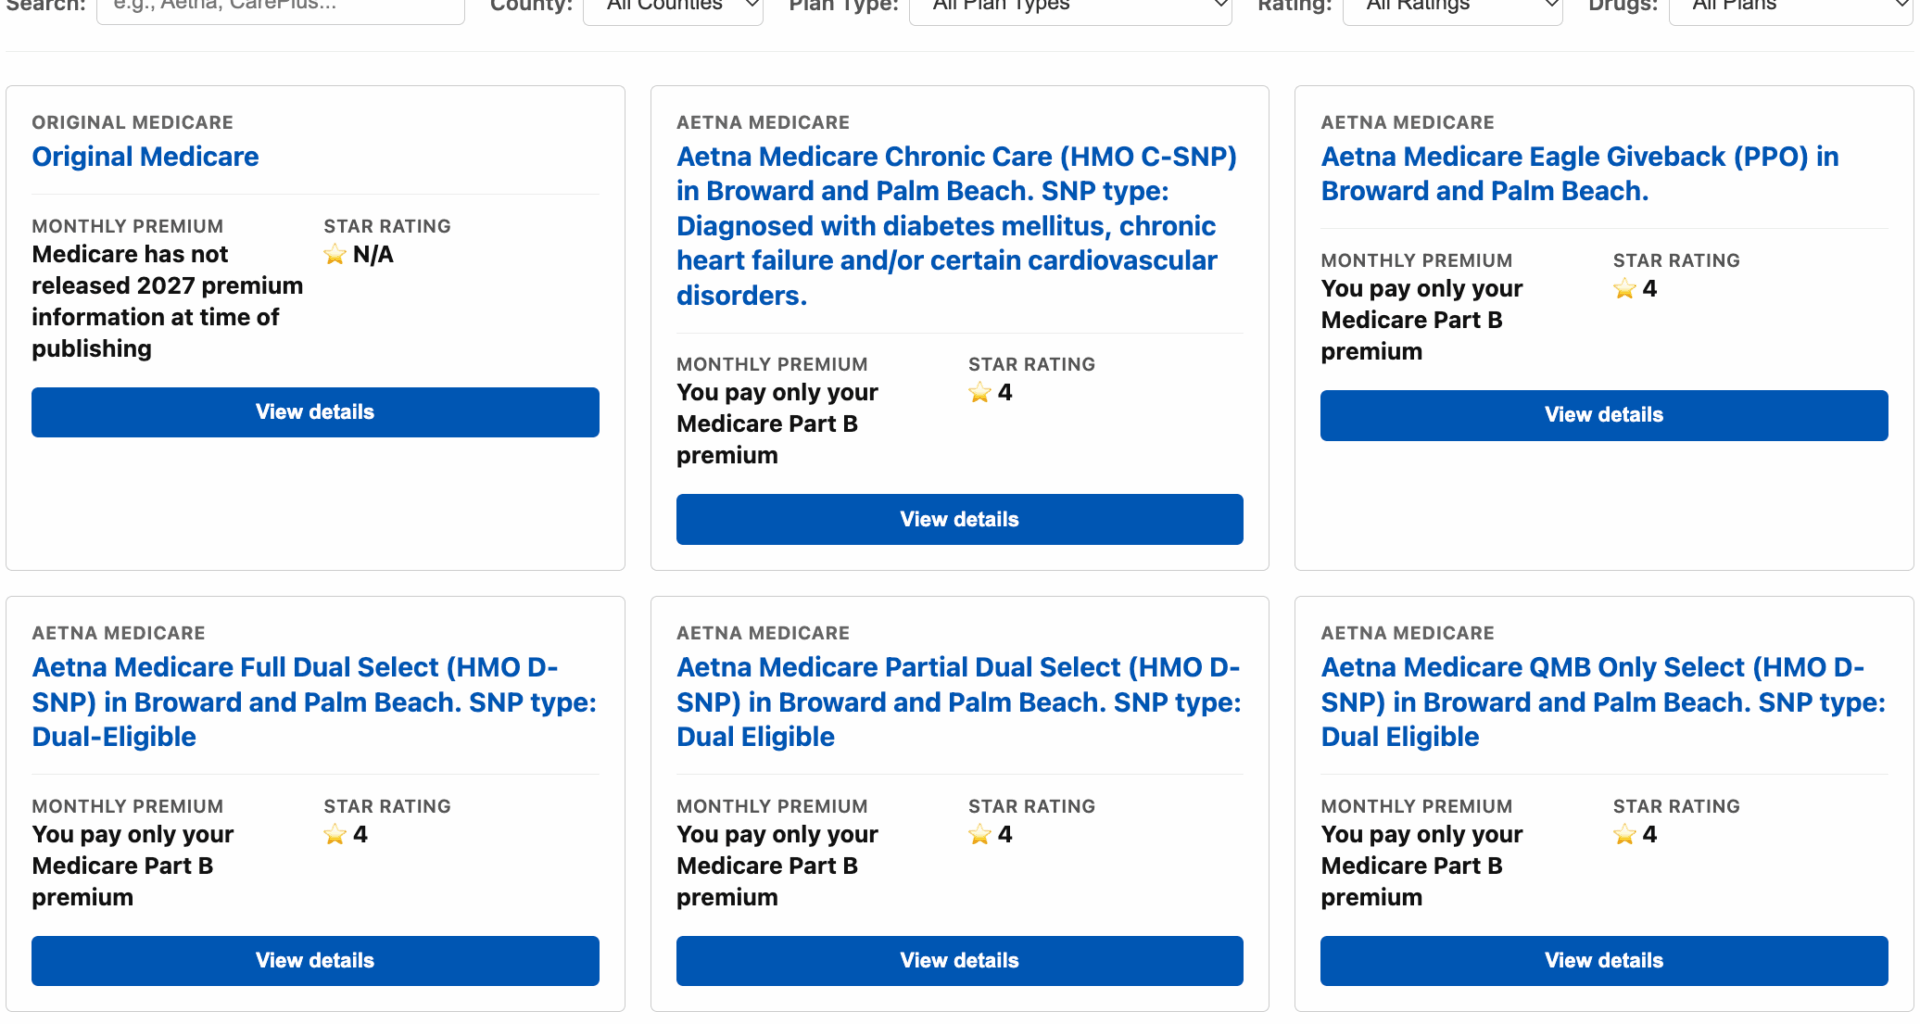Screen dimensions: 1920x1024
Task: Click the star icon on the Eagle Giveback card
Action: [1625, 289]
